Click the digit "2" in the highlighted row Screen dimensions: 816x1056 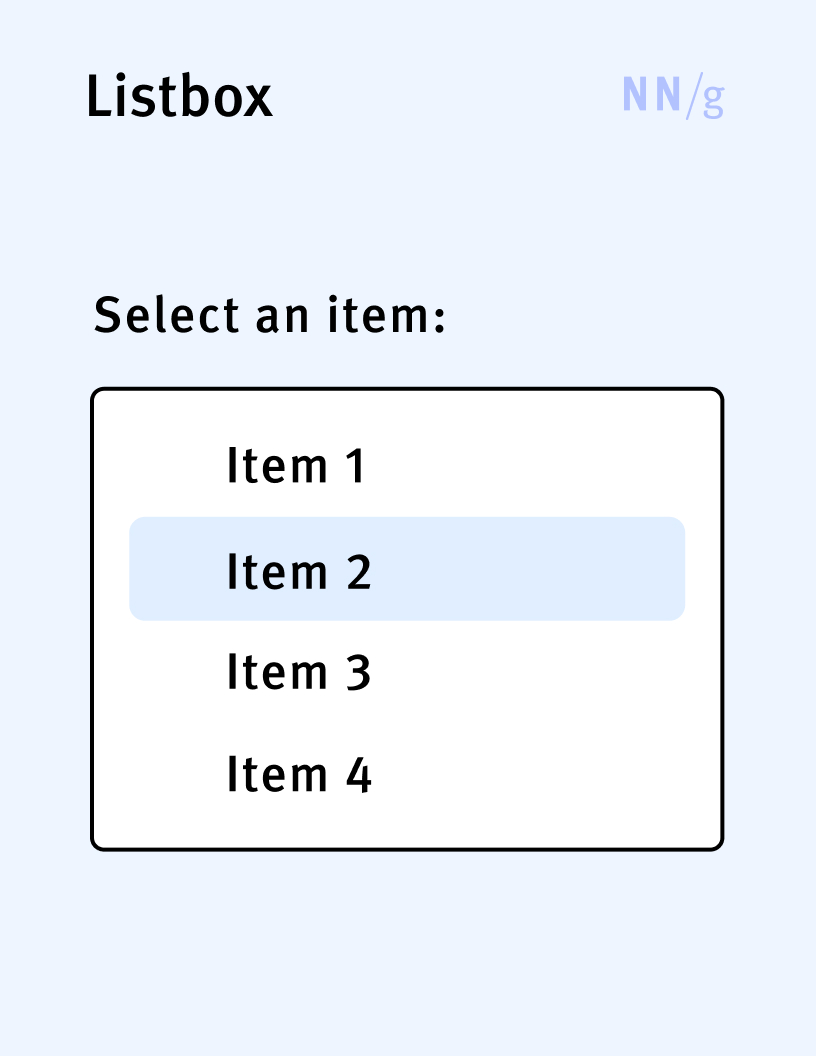[359, 571]
